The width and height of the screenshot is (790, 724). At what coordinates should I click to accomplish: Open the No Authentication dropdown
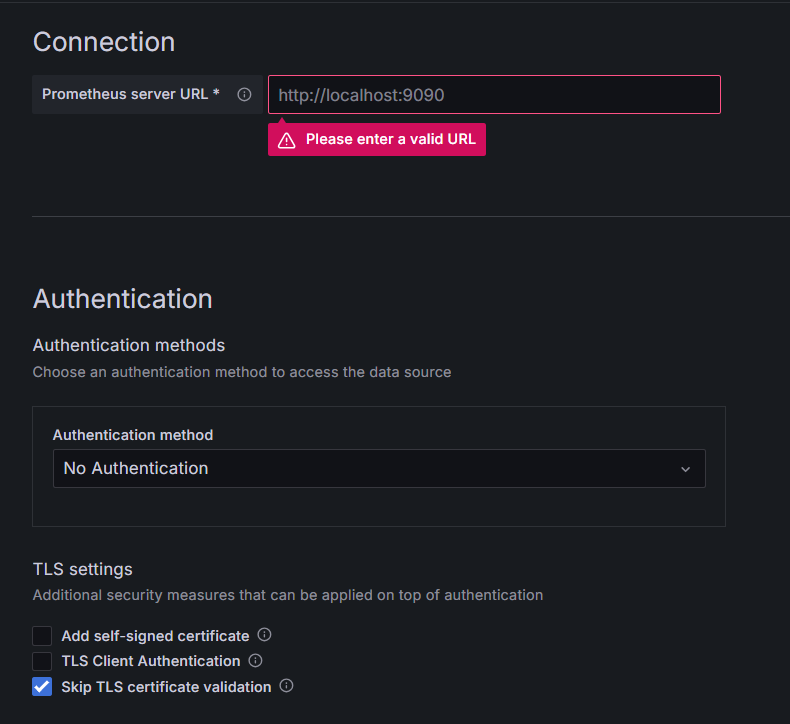pos(370,468)
